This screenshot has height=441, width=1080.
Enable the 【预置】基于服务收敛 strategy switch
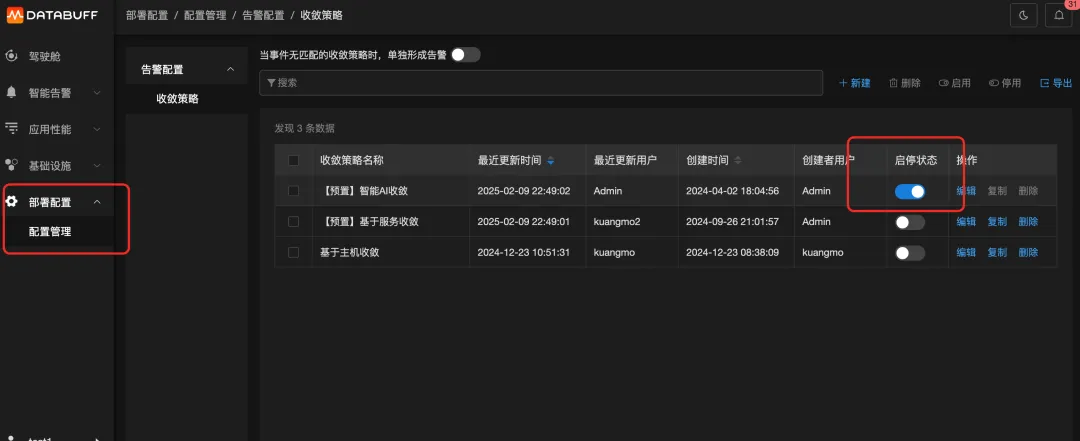point(910,222)
